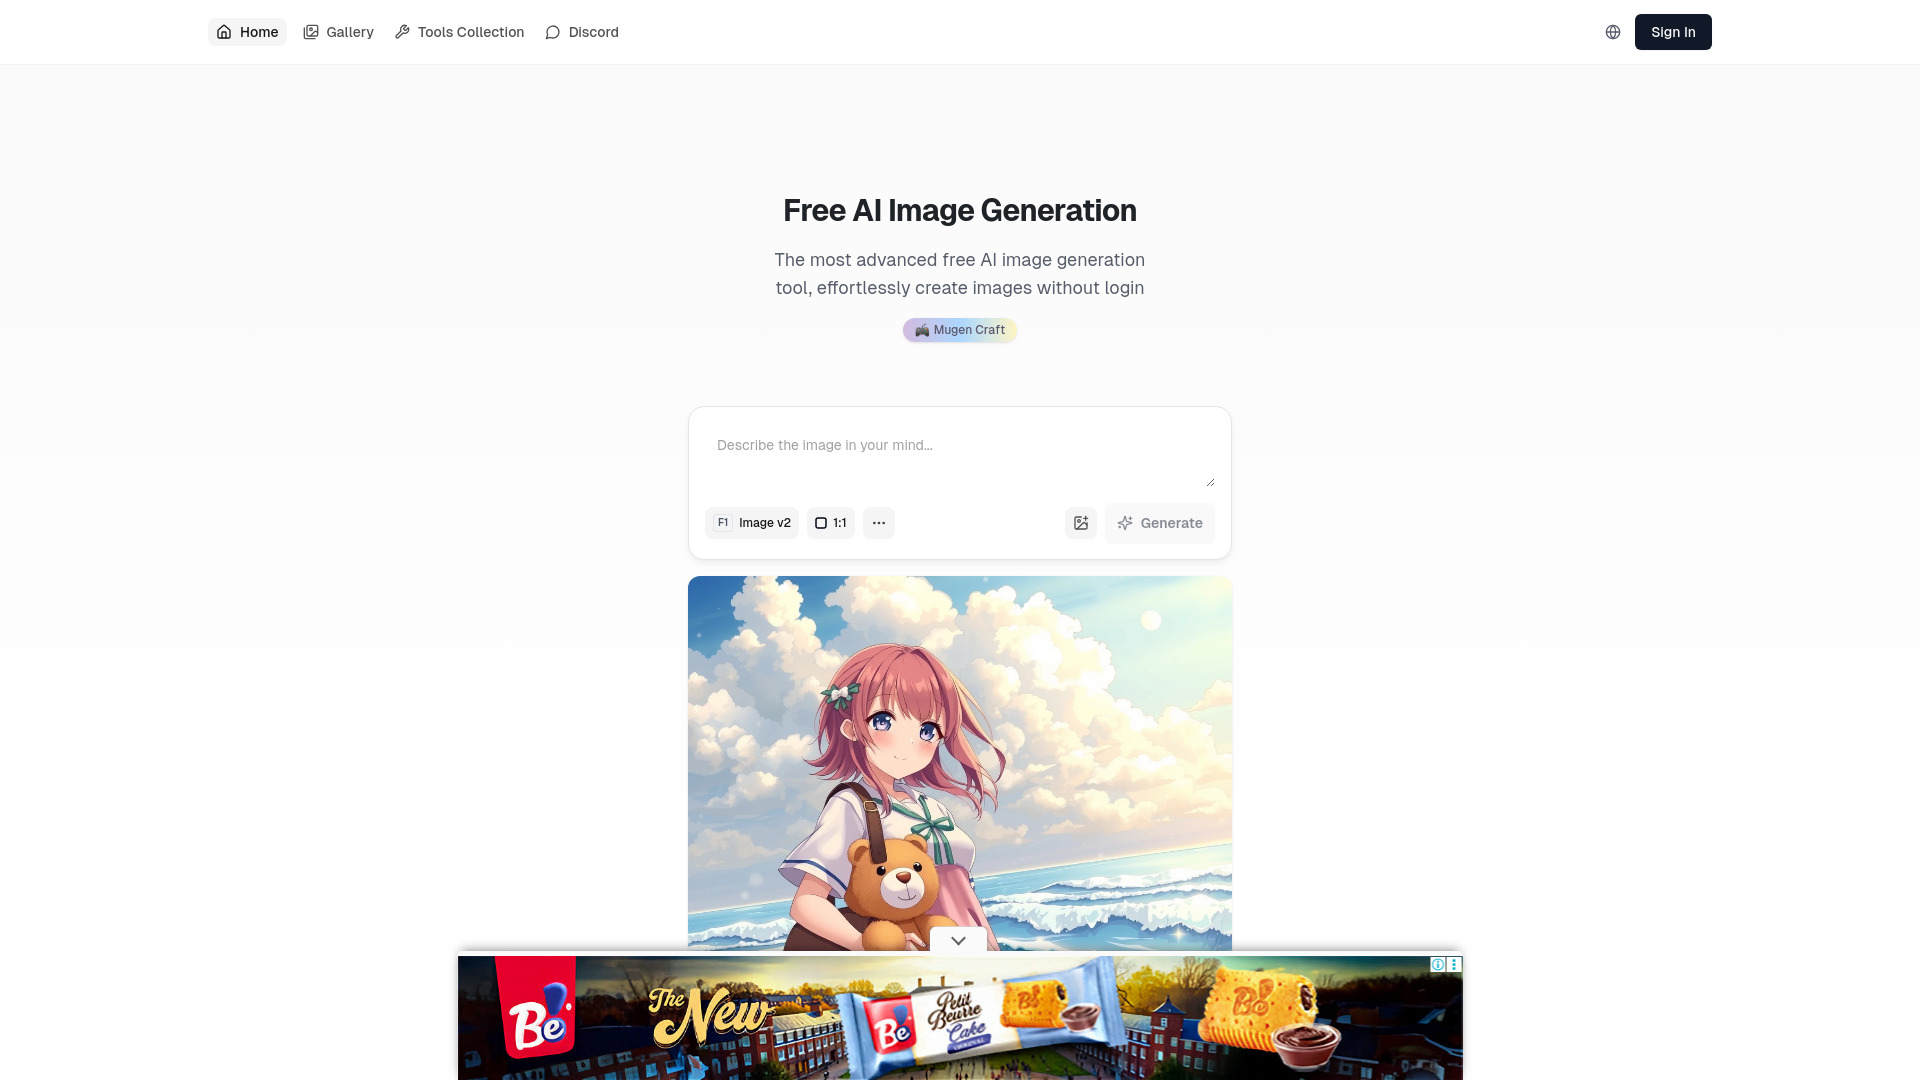Collapse the ad with chevron down
The height and width of the screenshot is (1080, 1920).
click(x=958, y=940)
